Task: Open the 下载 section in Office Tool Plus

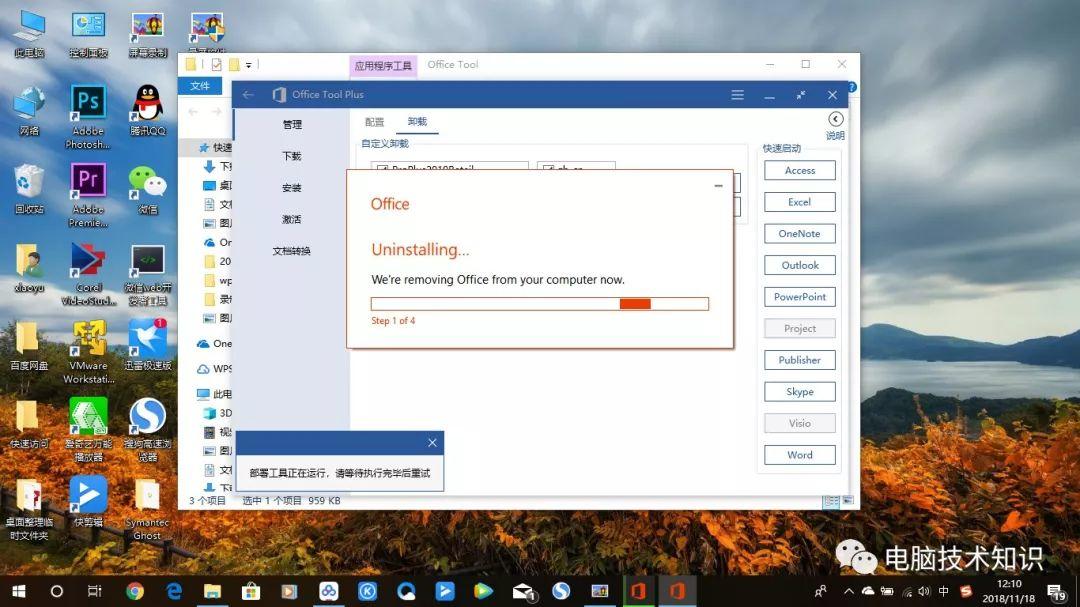Action: (292, 156)
